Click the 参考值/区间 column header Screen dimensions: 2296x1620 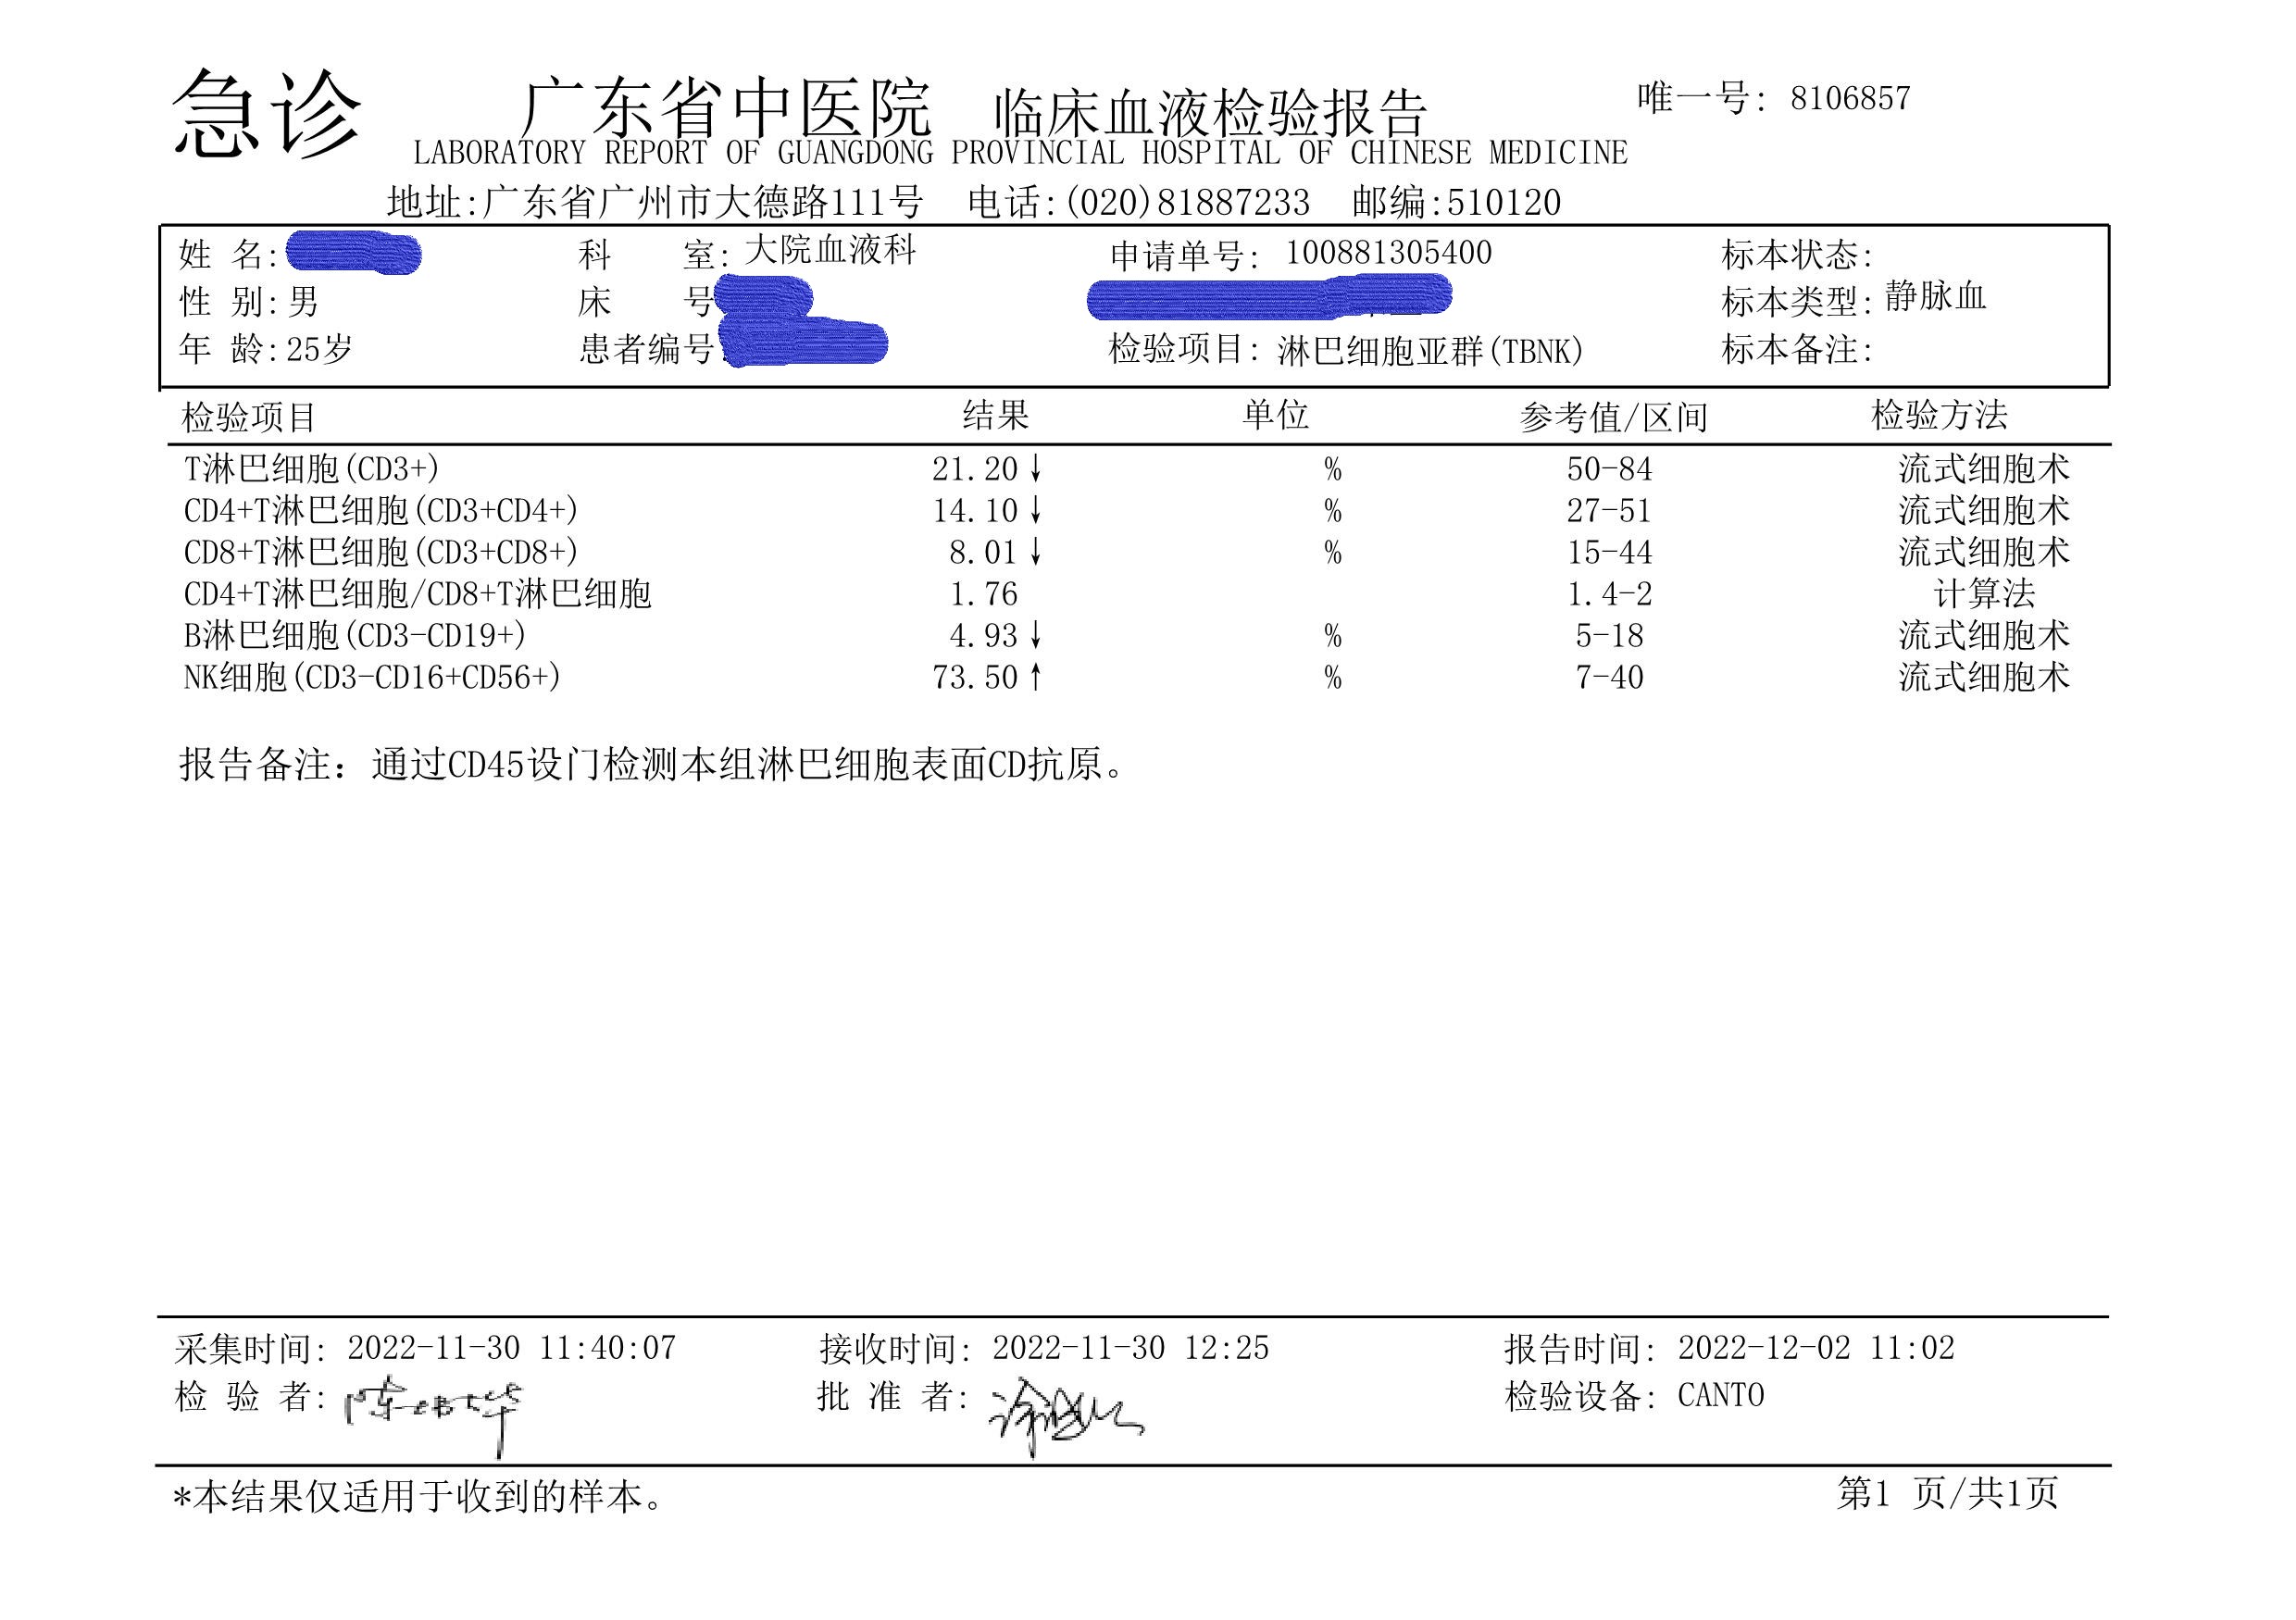(1614, 417)
